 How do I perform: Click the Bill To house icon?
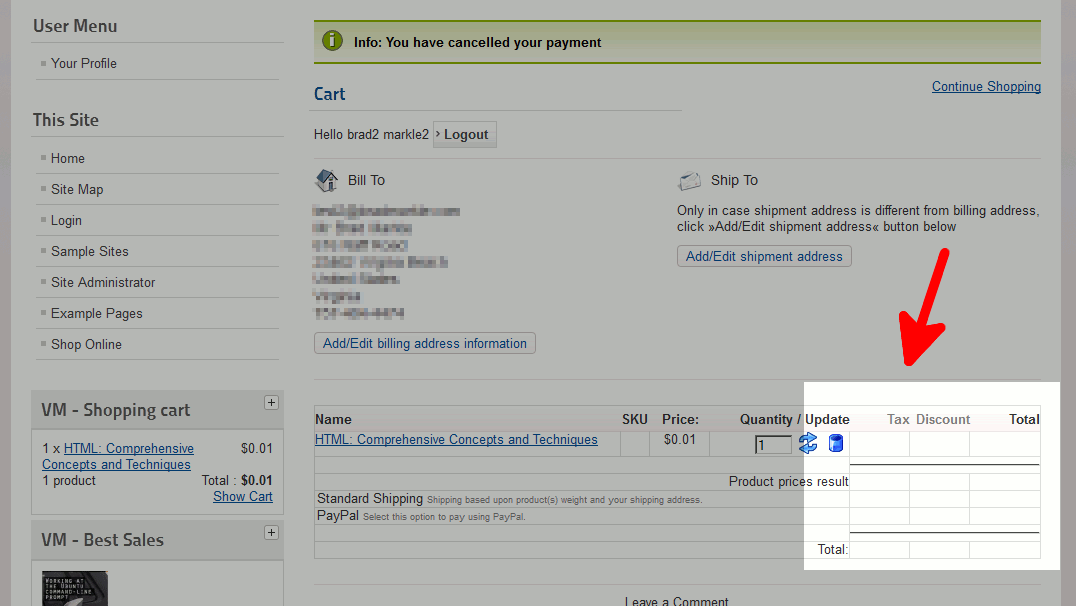pyautogui.click(x=327, y=181)
